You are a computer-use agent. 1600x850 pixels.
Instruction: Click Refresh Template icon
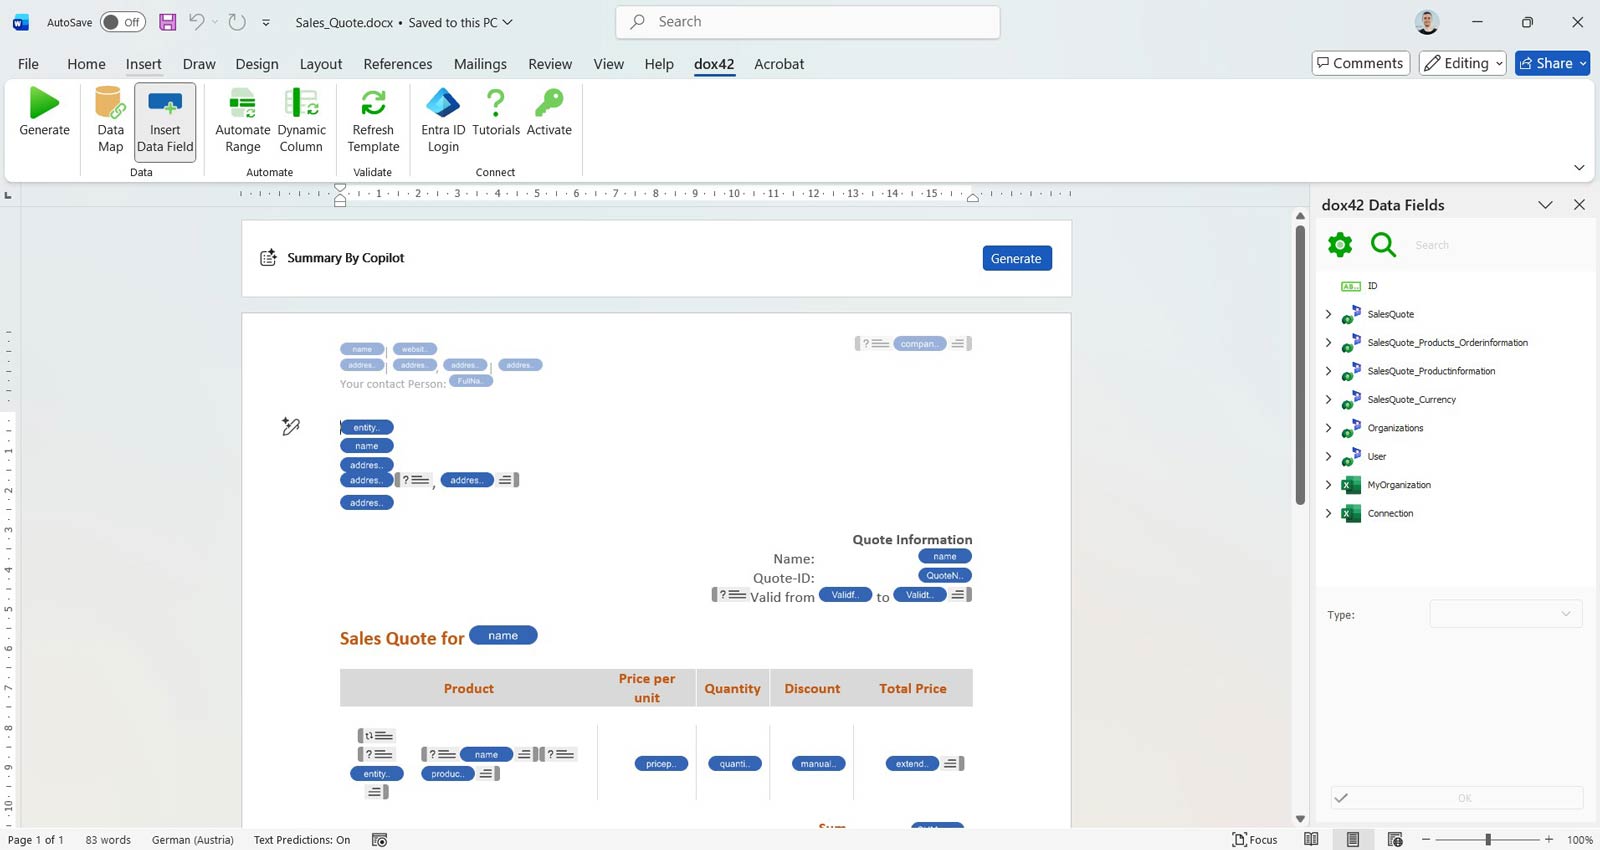373,102
